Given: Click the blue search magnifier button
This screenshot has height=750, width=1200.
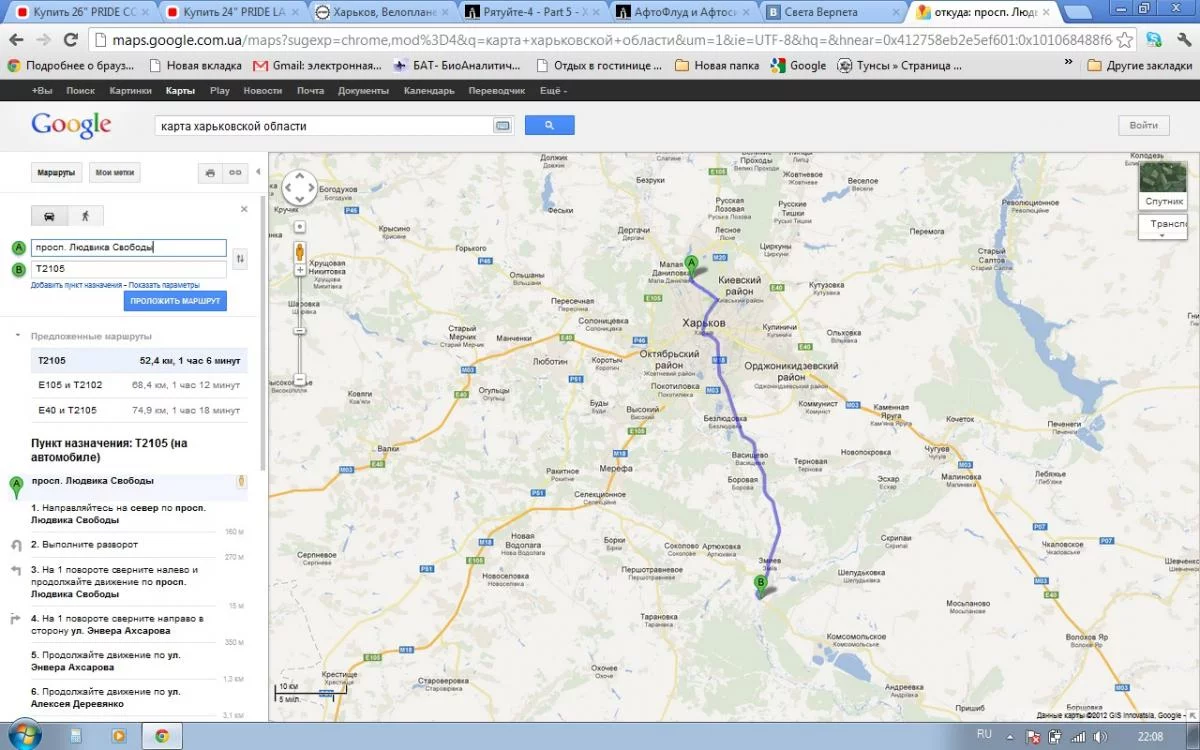Looking at the screenshot, I should pyautogui.click(x=549, y=125).
